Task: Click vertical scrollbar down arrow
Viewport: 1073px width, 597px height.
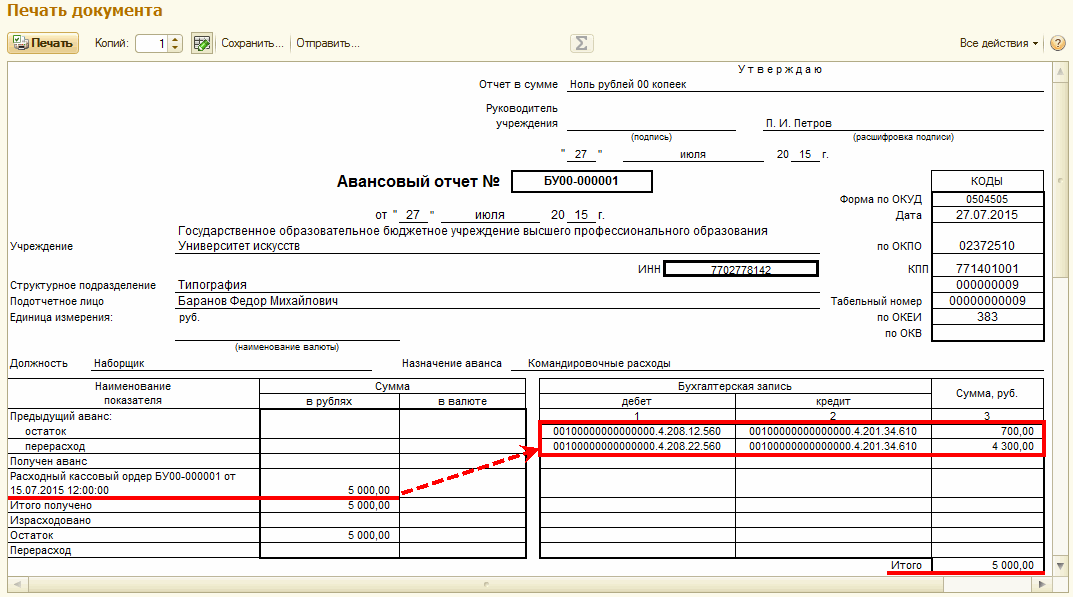Action: pos(1061,566)
